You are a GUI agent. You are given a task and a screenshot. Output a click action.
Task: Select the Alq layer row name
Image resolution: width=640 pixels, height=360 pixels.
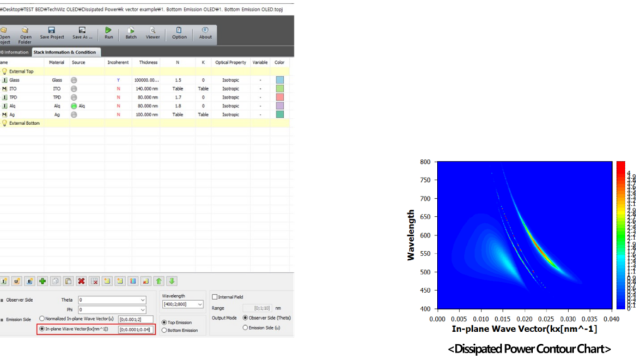(13, 106)
